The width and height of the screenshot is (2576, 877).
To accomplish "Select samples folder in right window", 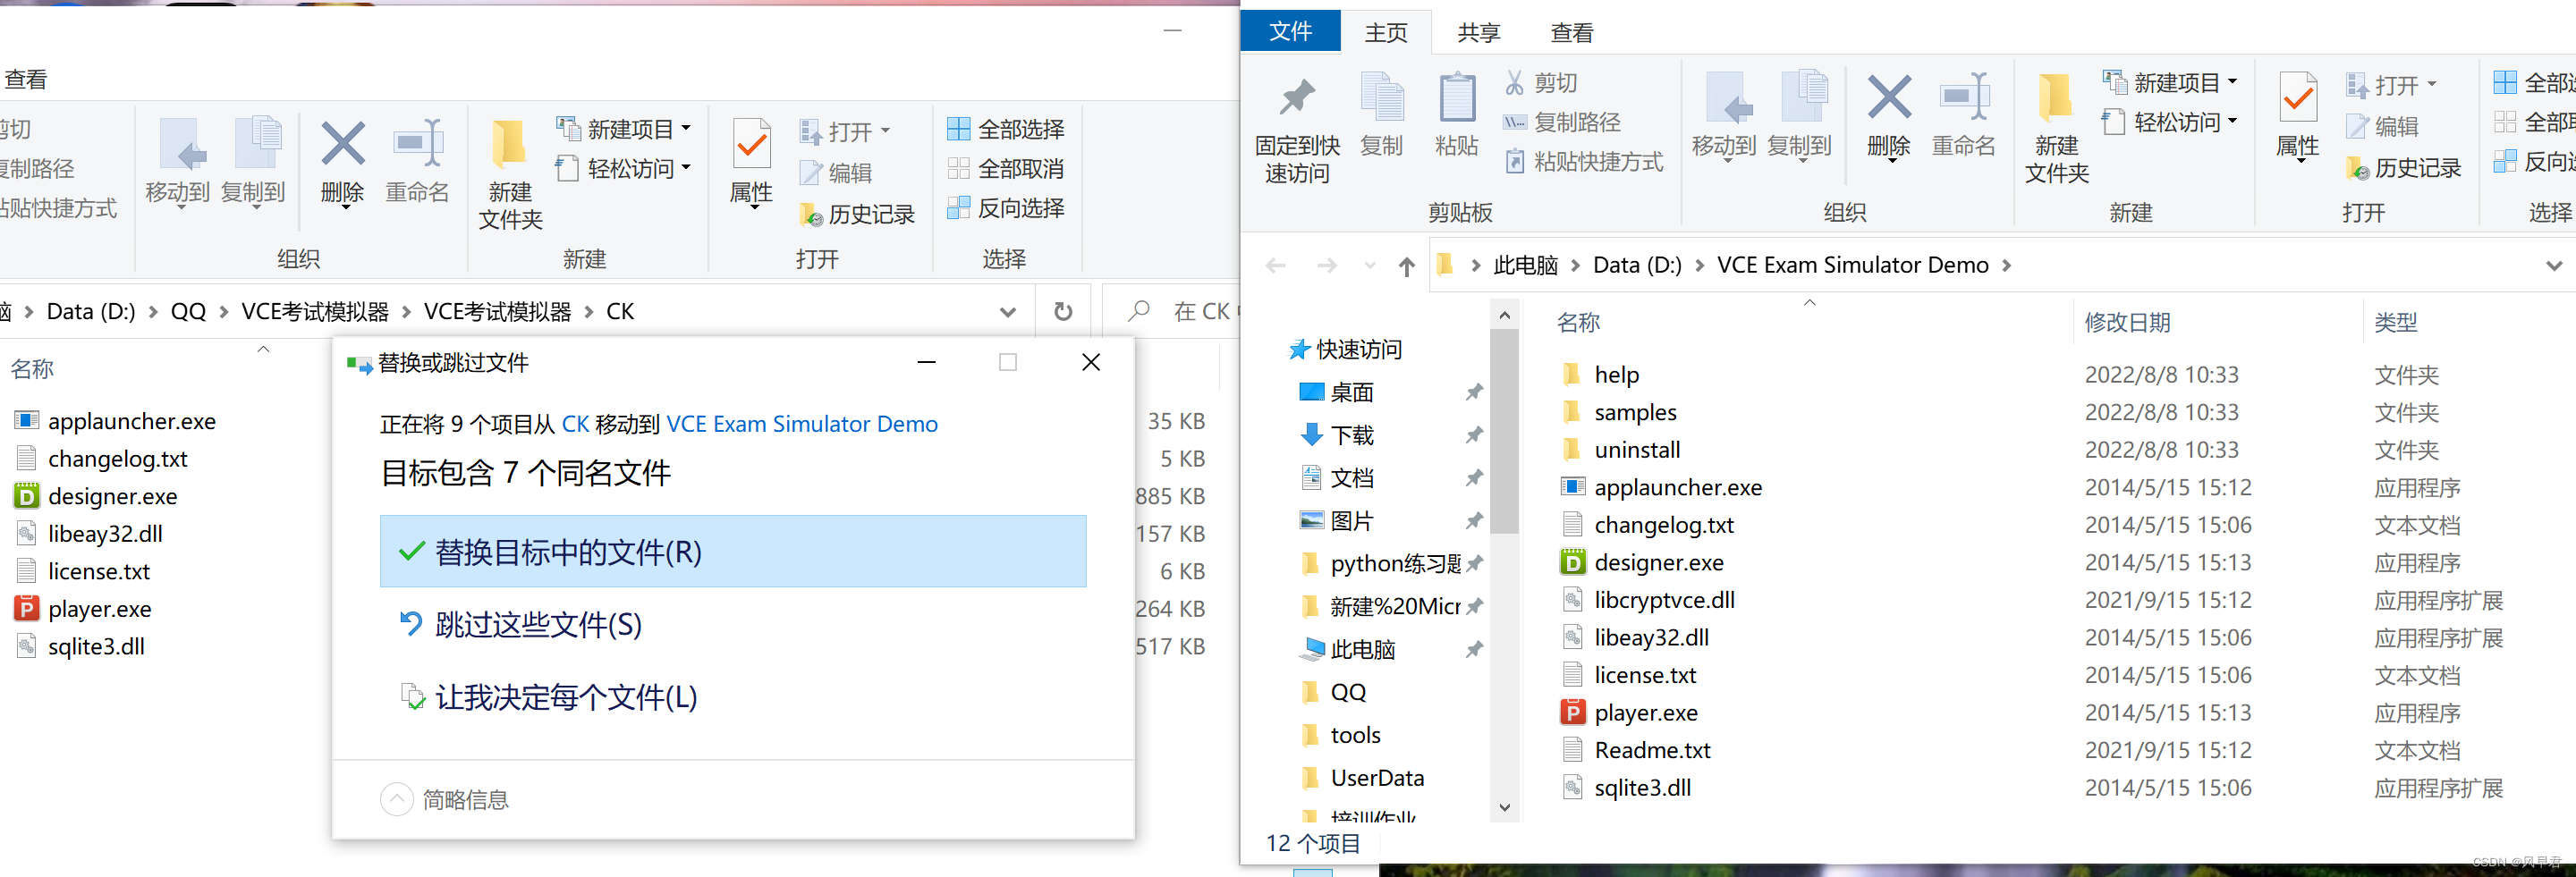I will [1618, 412].
